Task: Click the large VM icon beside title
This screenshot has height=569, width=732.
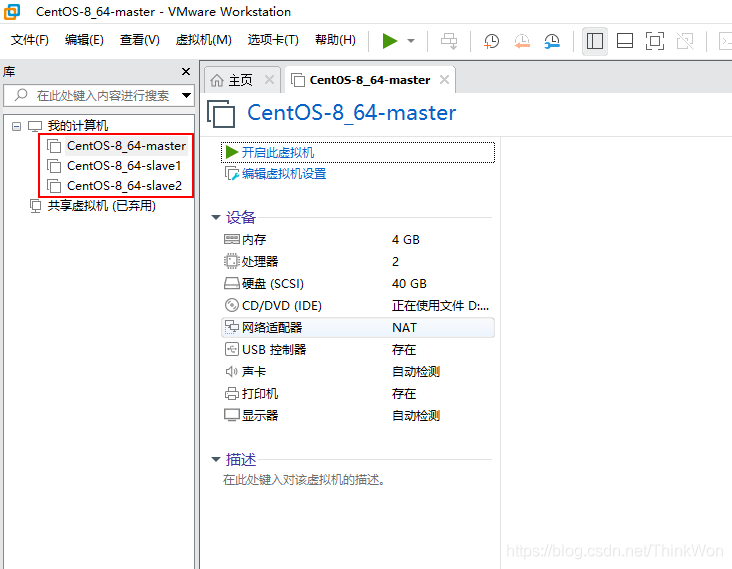Action: (x=221, y=113)
